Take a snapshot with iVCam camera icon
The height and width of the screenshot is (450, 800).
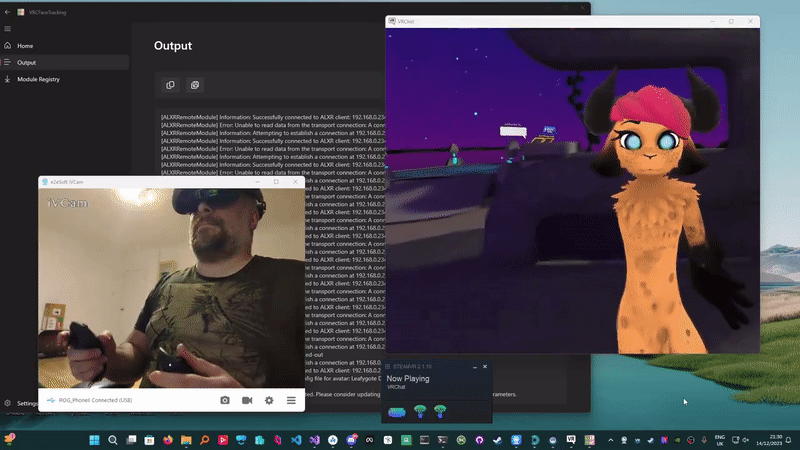225,400
